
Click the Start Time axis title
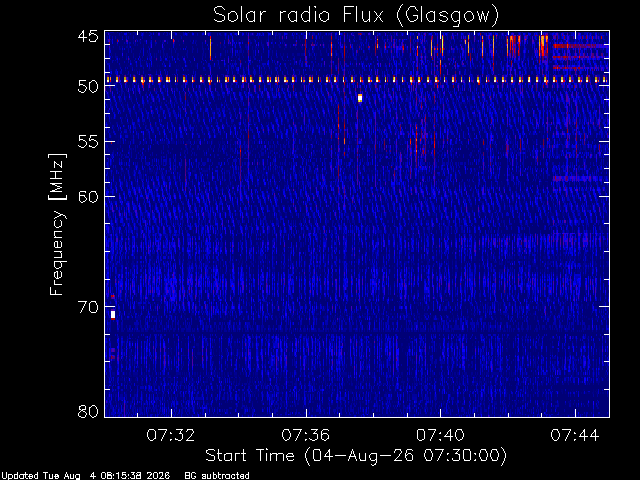pyautogui.click(x=356, y=456)
